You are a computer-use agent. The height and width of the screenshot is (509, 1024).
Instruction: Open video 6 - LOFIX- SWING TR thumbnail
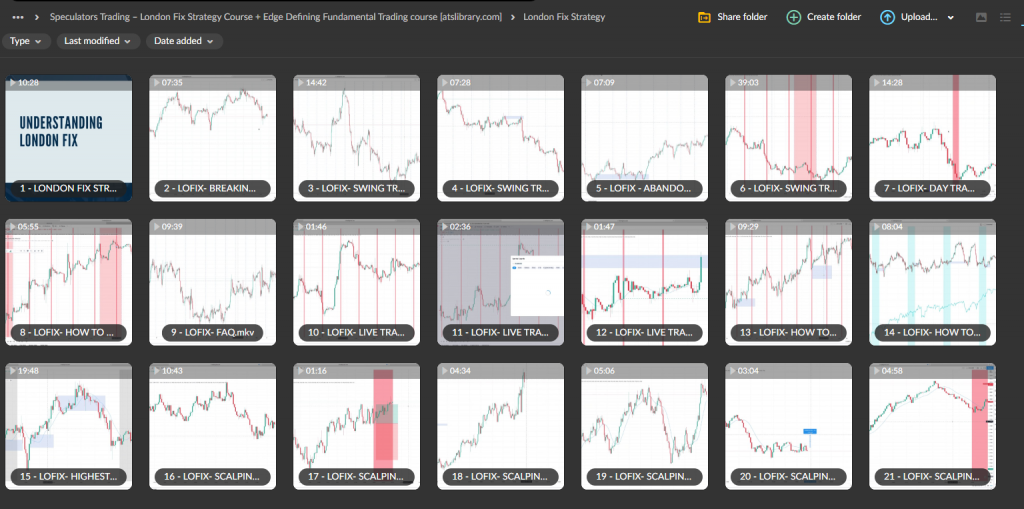pos(788,138)
